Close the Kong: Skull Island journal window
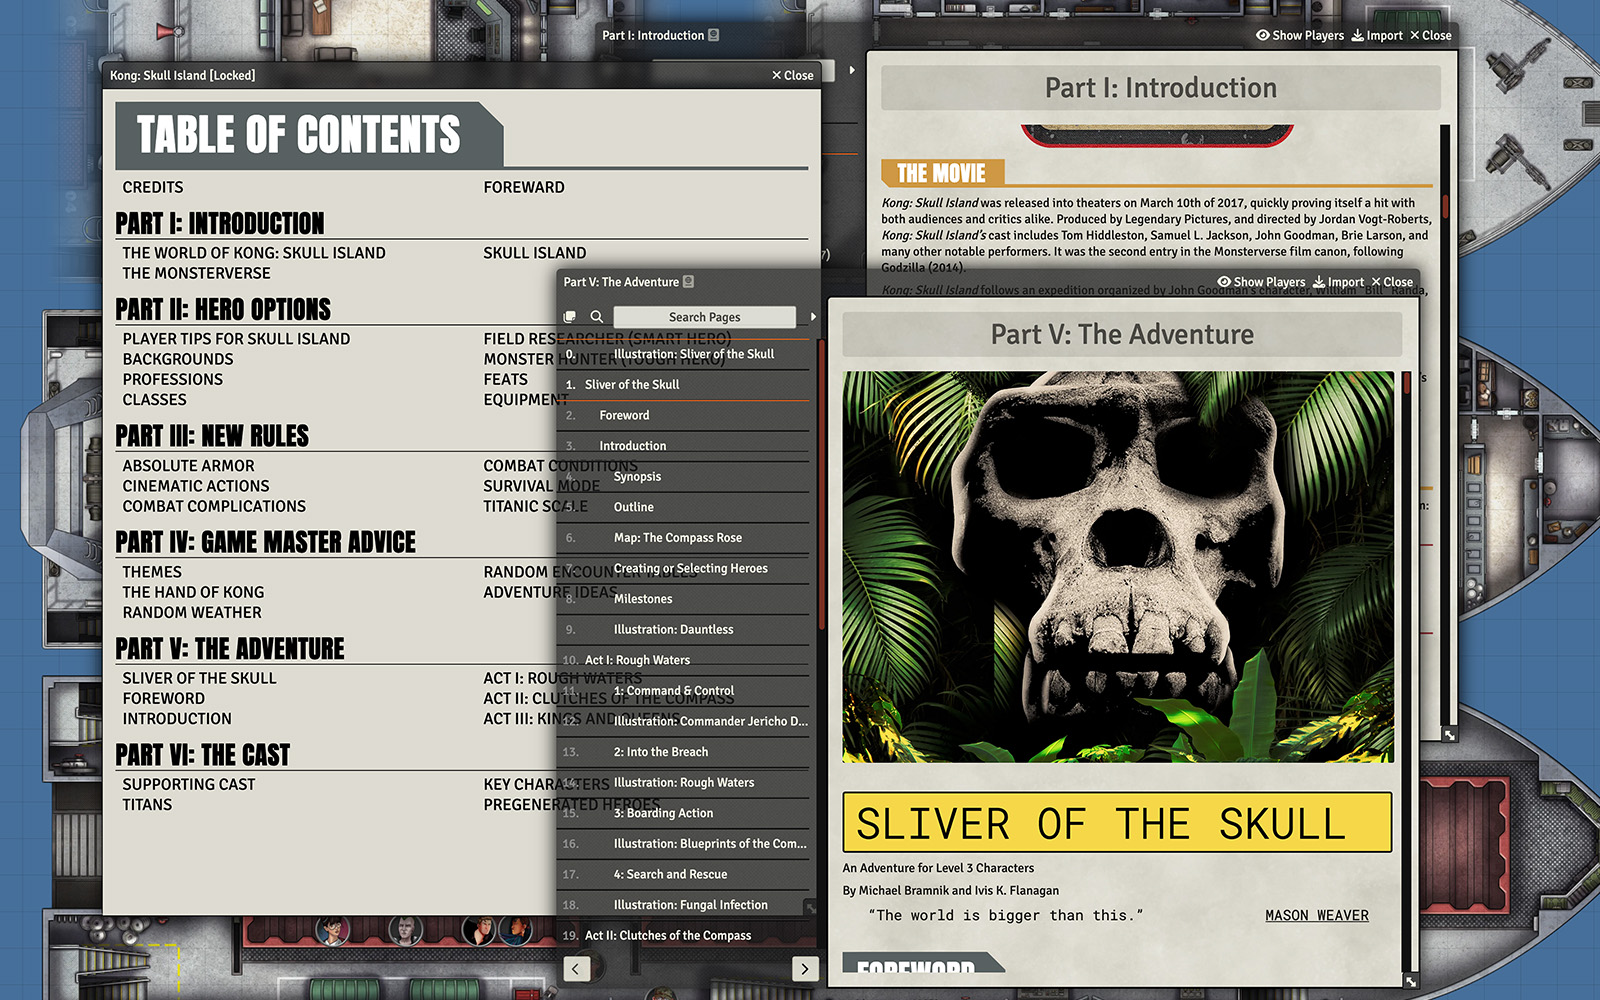Image resolution: width=1600 pixels, height=1000 pixels. pyautogui.click(x=793, y=75)
